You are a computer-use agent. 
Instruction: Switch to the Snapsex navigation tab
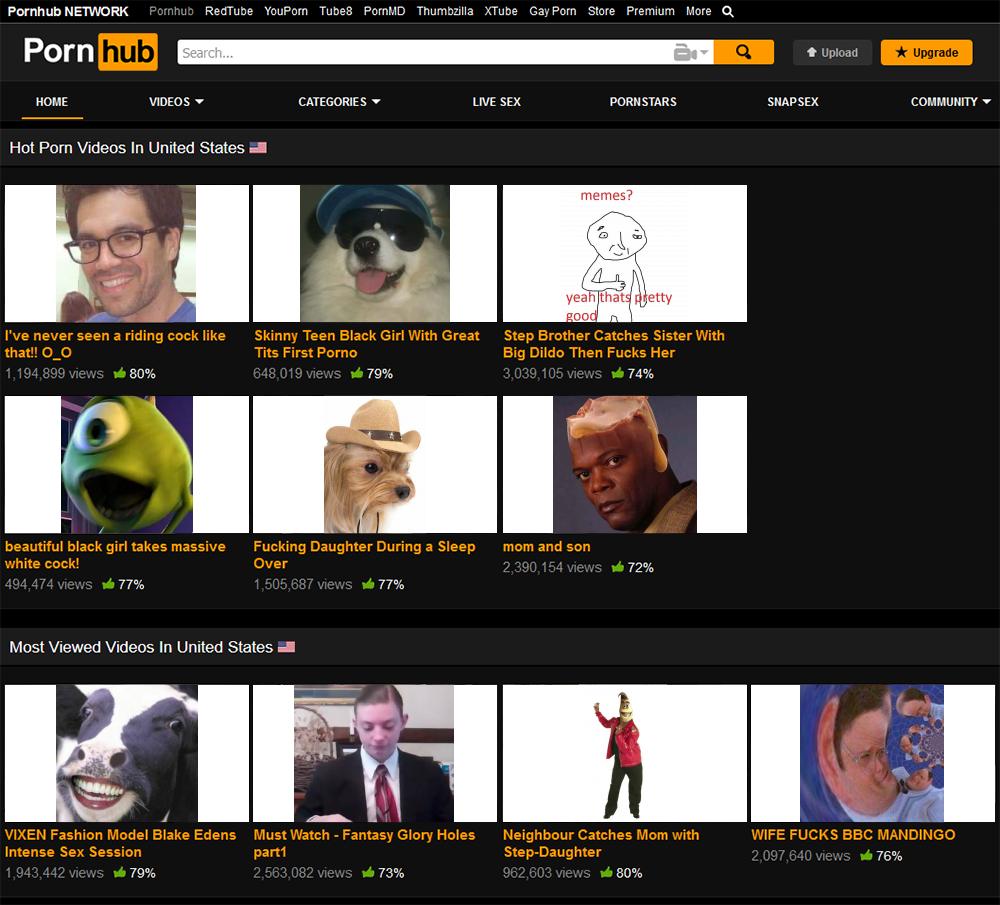[x=792, y=101]
